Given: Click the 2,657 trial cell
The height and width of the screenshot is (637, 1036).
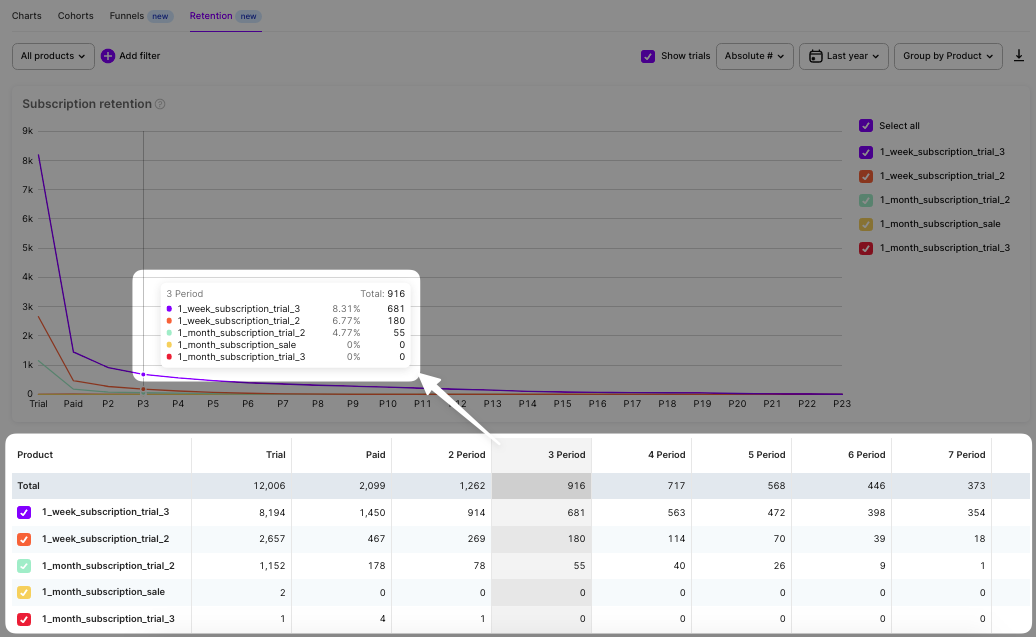Looking at the screenshot, I should [272, 539].
